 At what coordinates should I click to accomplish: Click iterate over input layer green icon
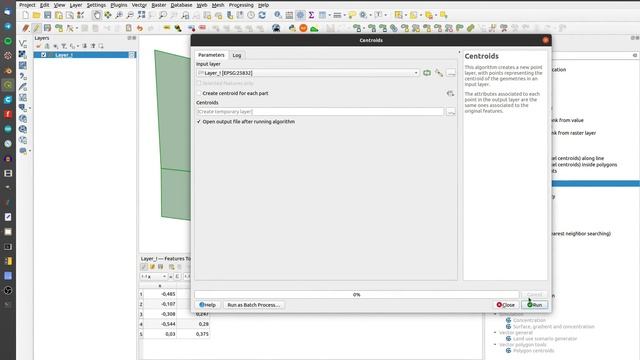click(x=427, y=73)
